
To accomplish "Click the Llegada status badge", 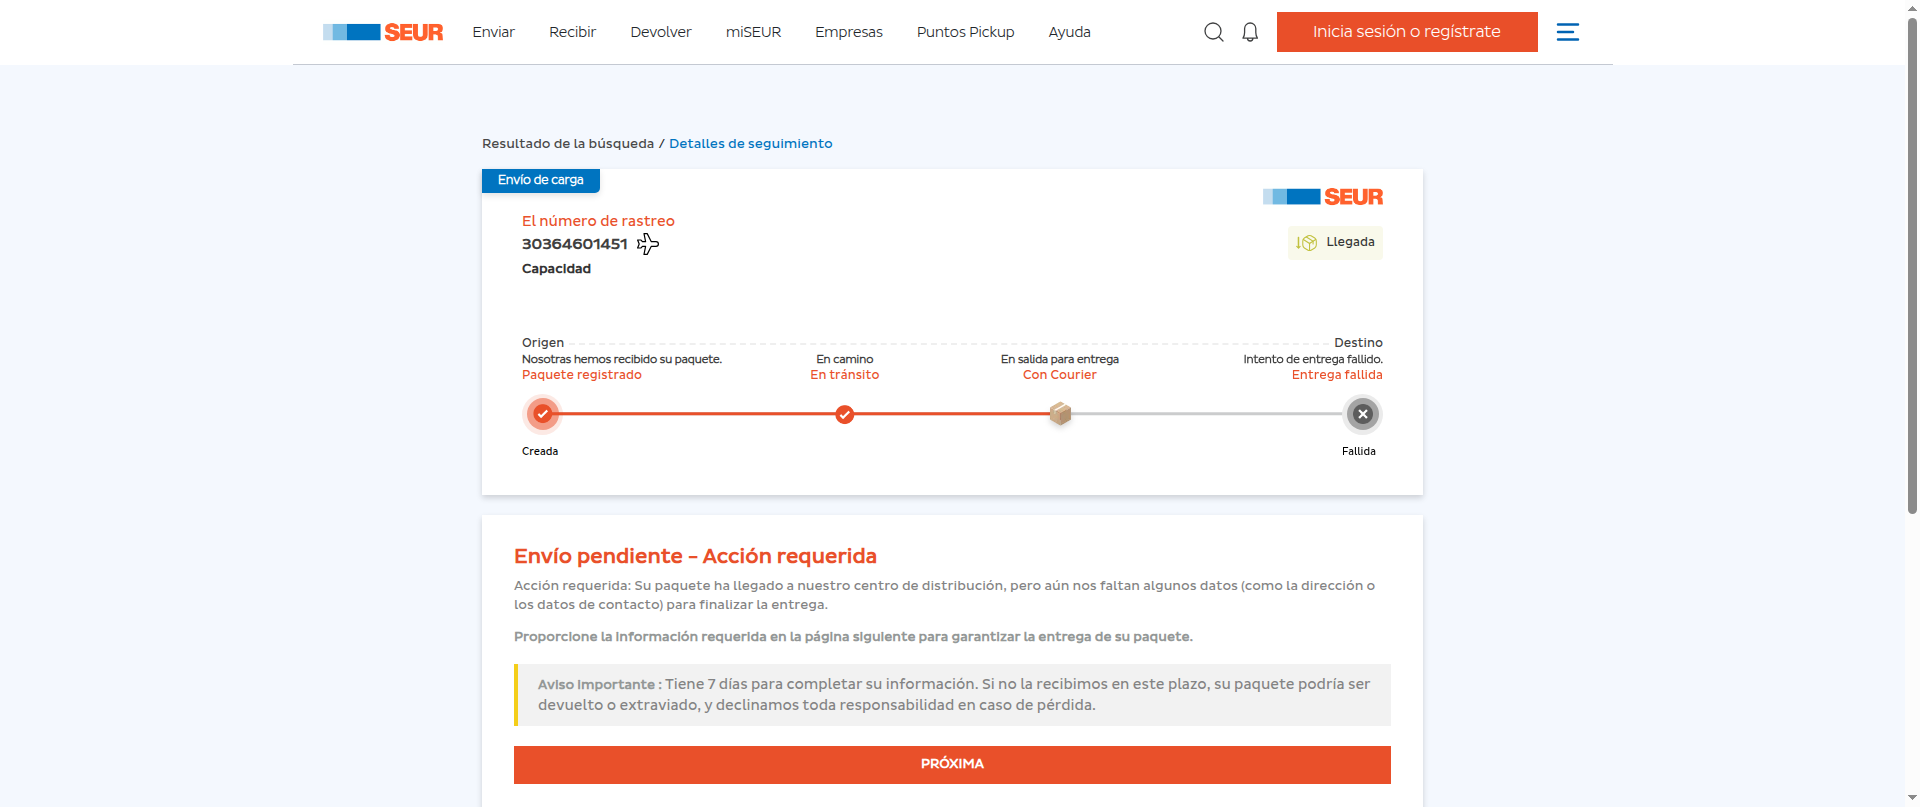I will [1335, 243].
